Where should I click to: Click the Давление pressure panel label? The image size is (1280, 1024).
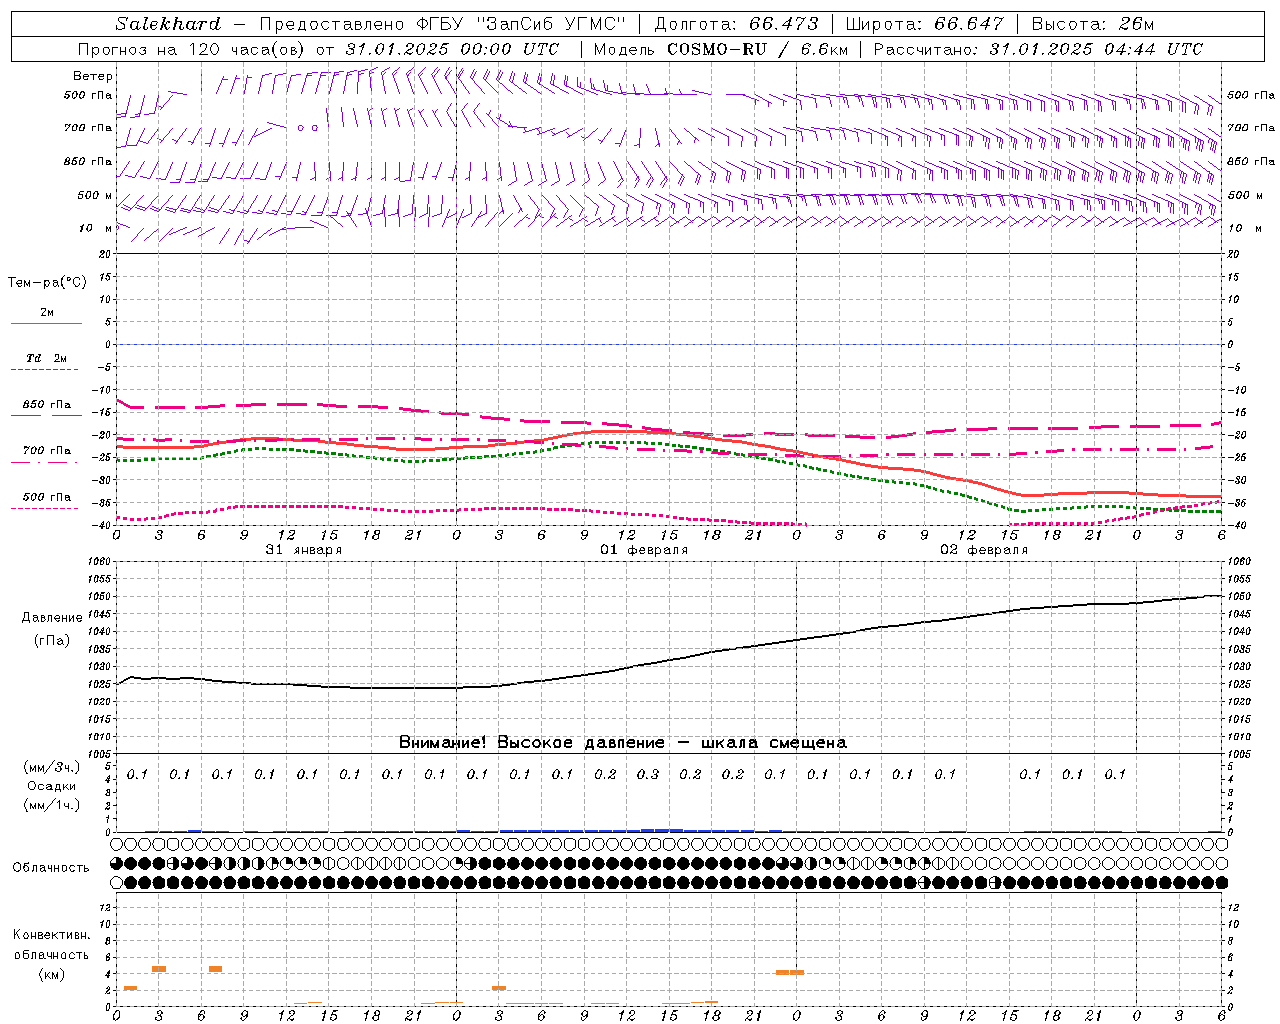click(x=52, y=618)
